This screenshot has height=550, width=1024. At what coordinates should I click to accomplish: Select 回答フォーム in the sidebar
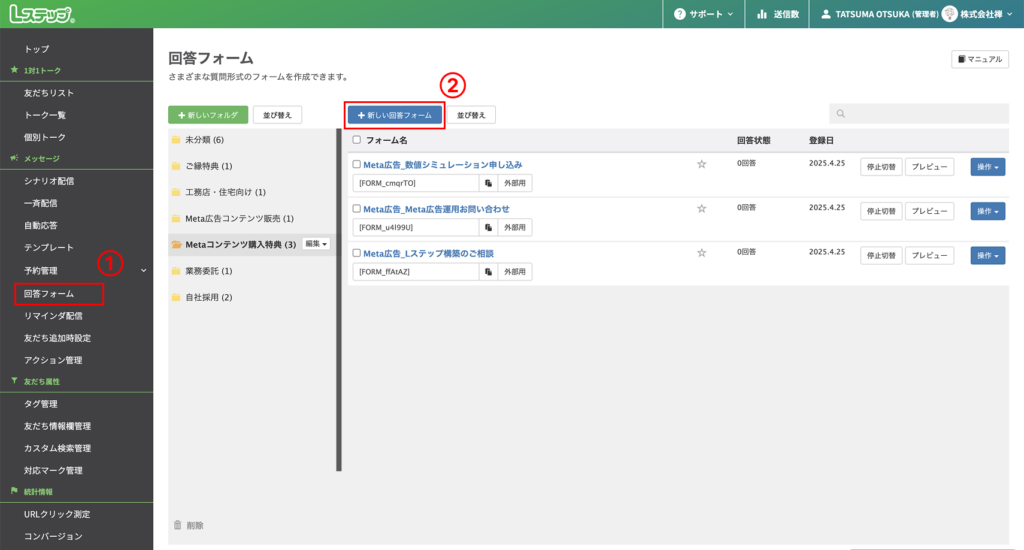click(x=48, y=294)
